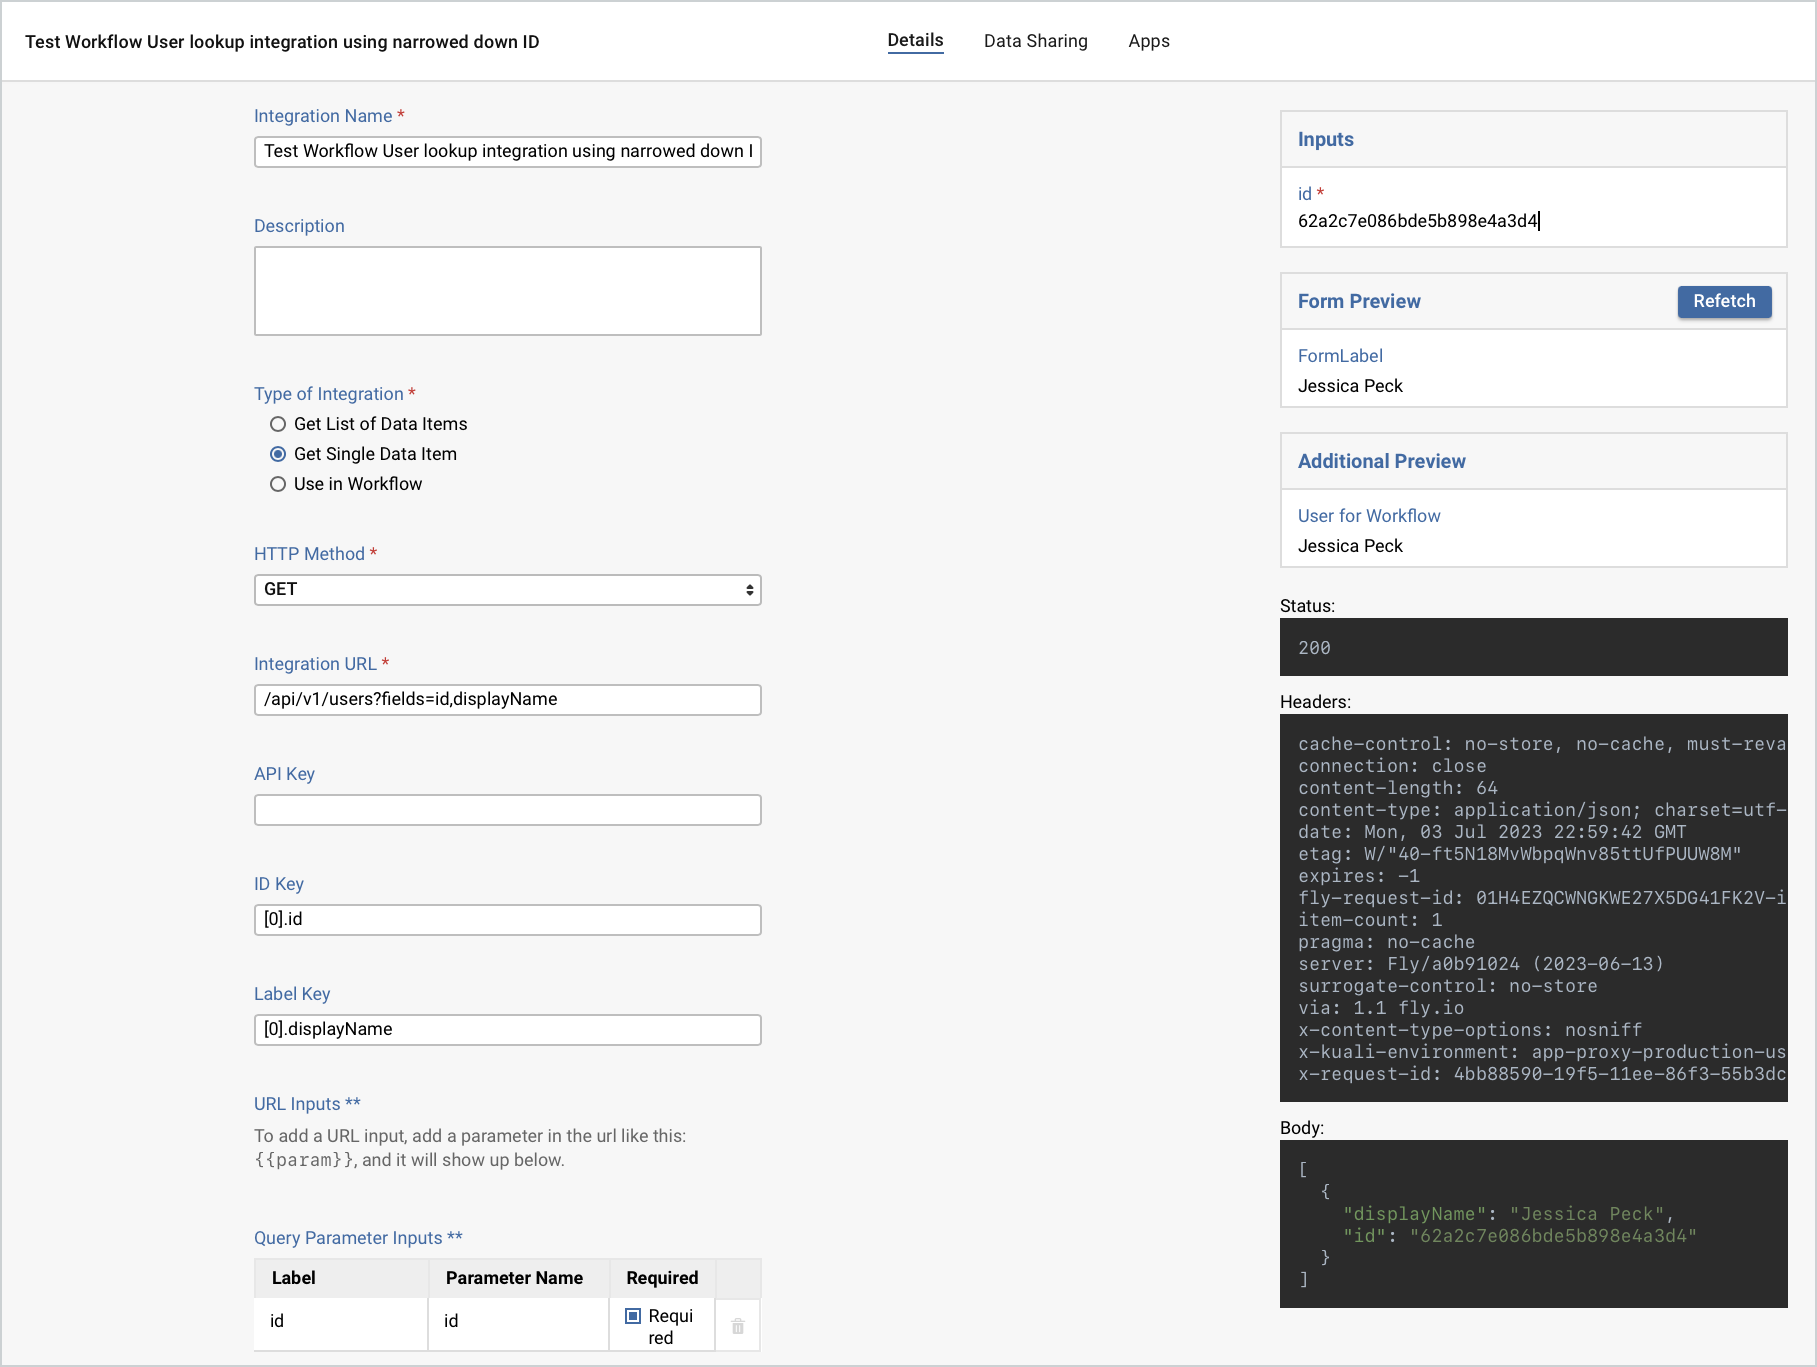Open the Details tab
This screenshot has height=1367, width=1817.
(914, 40)
